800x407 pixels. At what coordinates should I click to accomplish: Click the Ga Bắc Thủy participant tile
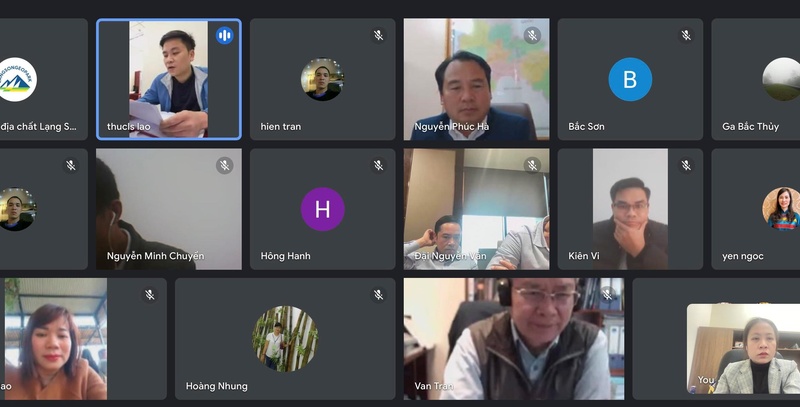point(756,79)
